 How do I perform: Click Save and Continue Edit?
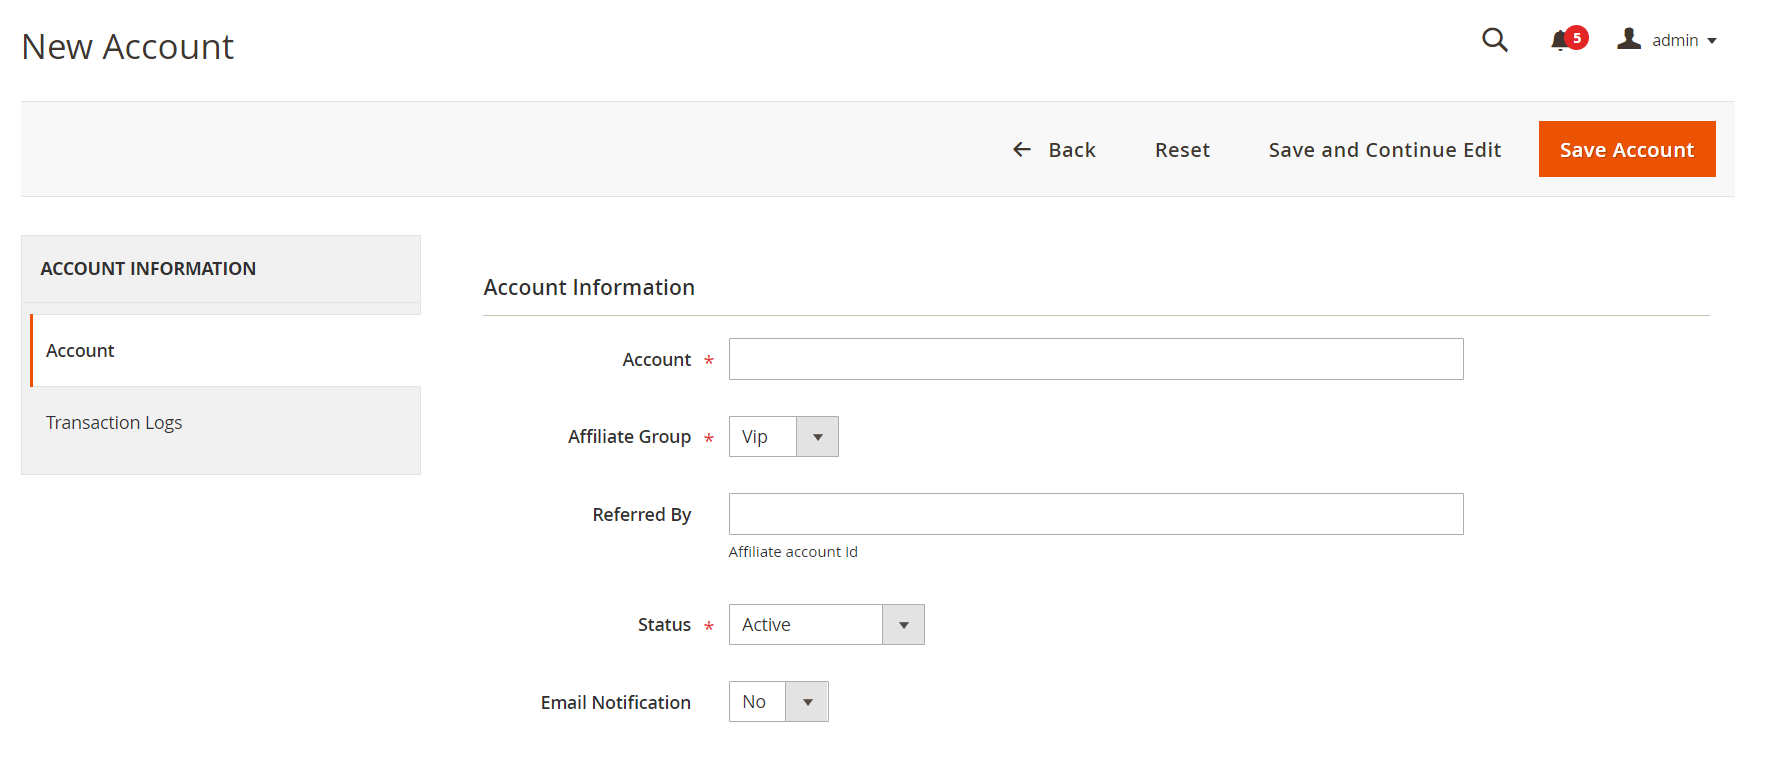tap(1384, 150)
